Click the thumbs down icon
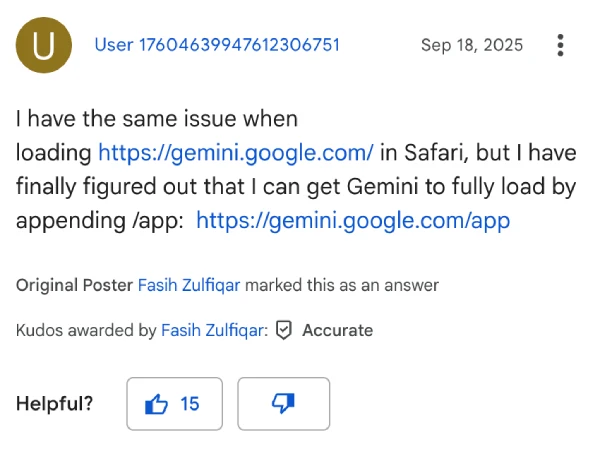The height and width of the screenshot is (449, 600). point(283,404)
